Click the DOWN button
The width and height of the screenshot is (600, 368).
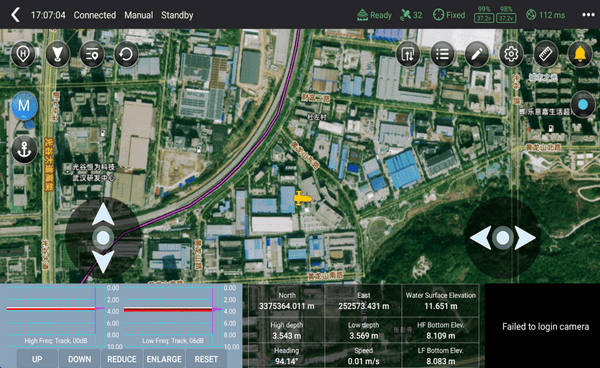click(80, 359)
